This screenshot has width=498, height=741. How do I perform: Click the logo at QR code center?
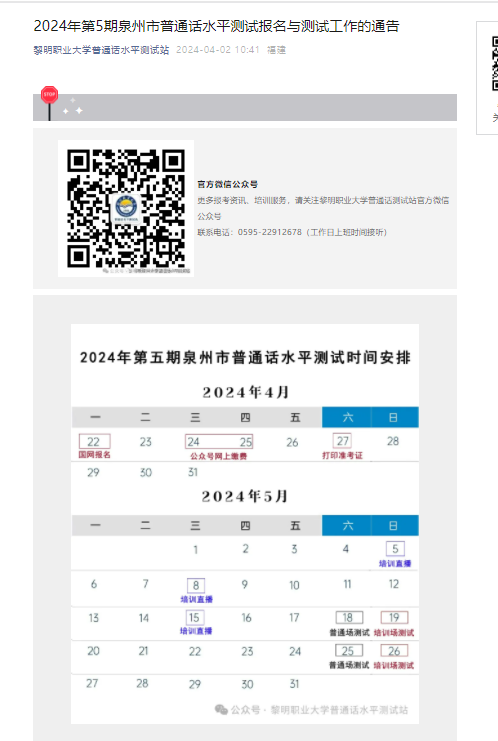pyautogui.click(x=126, y=207)
